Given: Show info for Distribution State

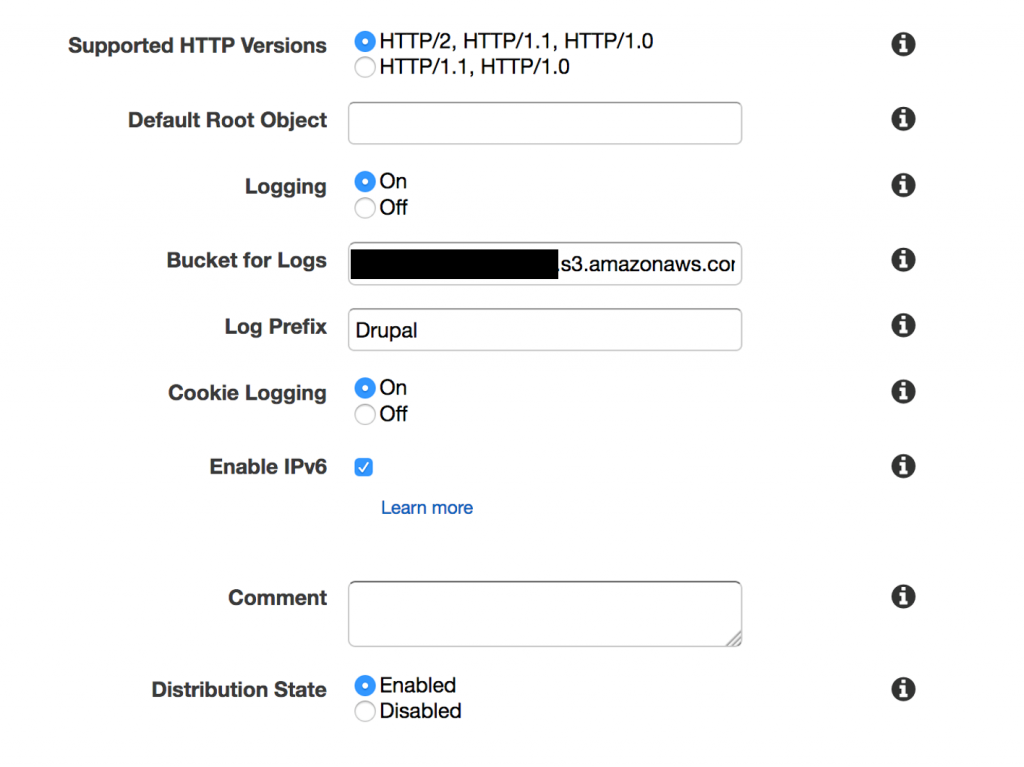Looking at the screenshot, I should [903, 689].
